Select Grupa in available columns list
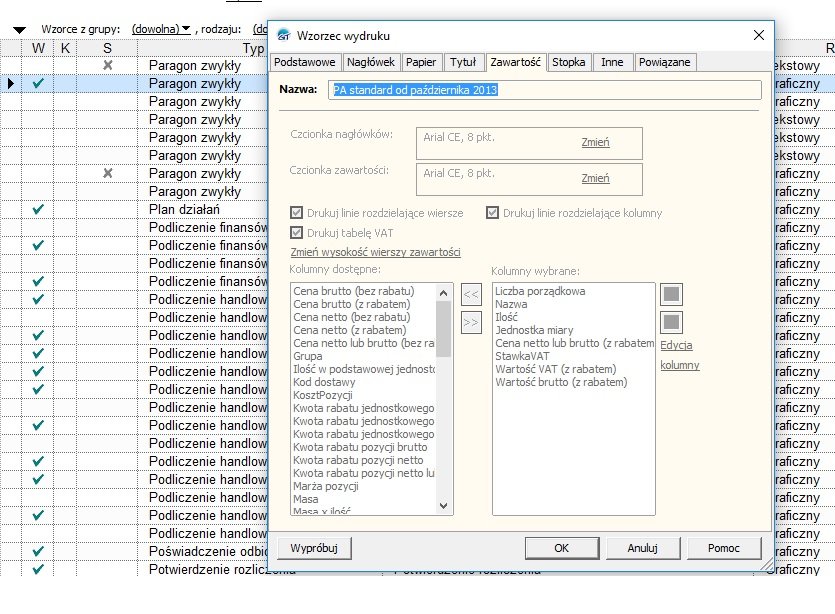 [308, 356]
